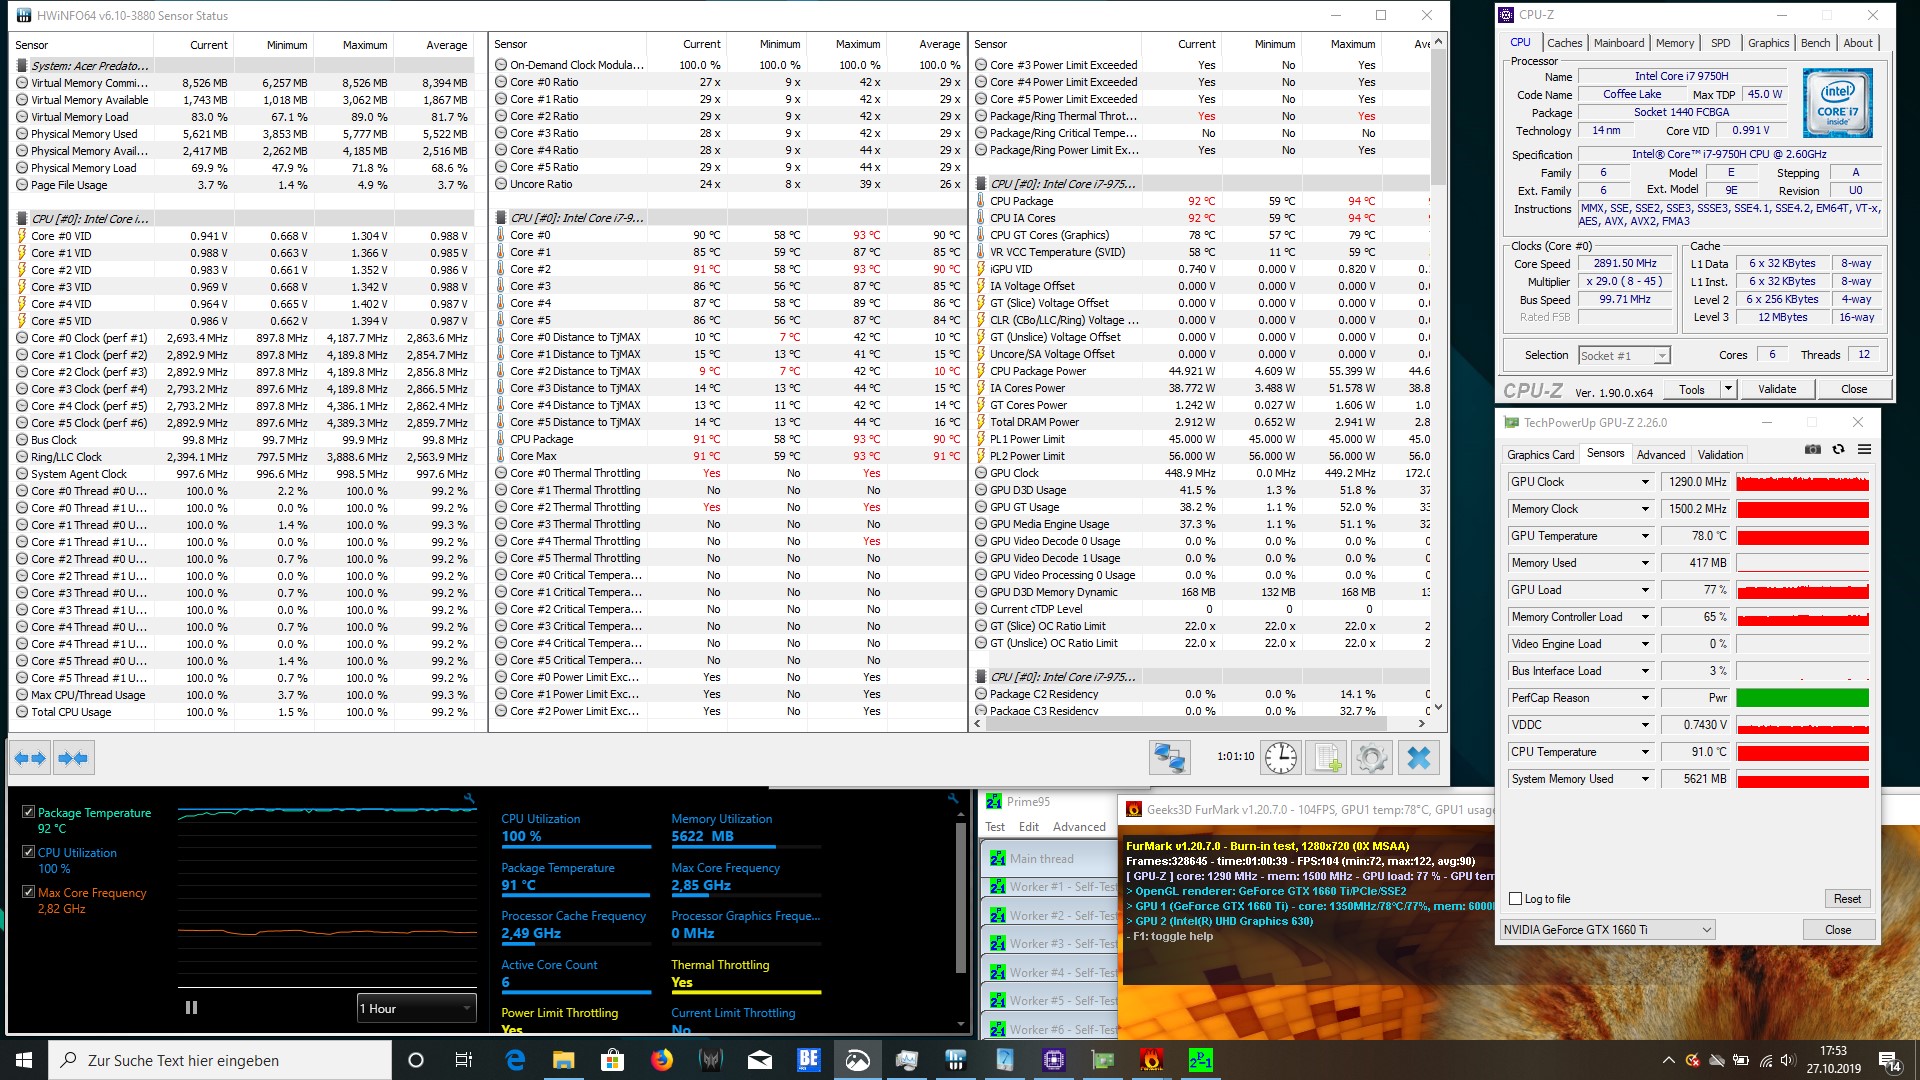Click the wrench settings icon above the graph
Image resolution: width=1920 pixels, height=1080 pixels.
coord(469,798)
